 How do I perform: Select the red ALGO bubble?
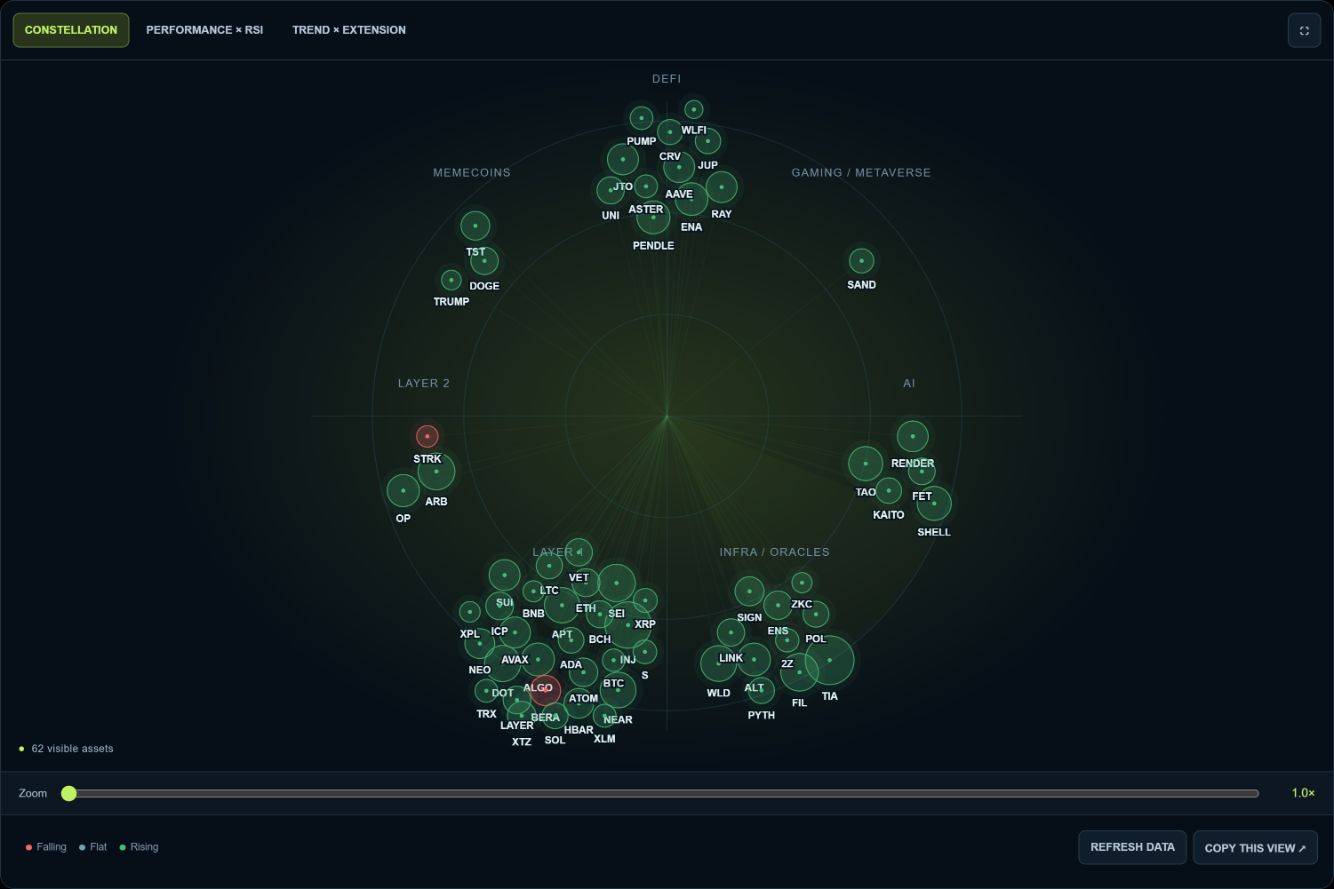click(545, 690)
